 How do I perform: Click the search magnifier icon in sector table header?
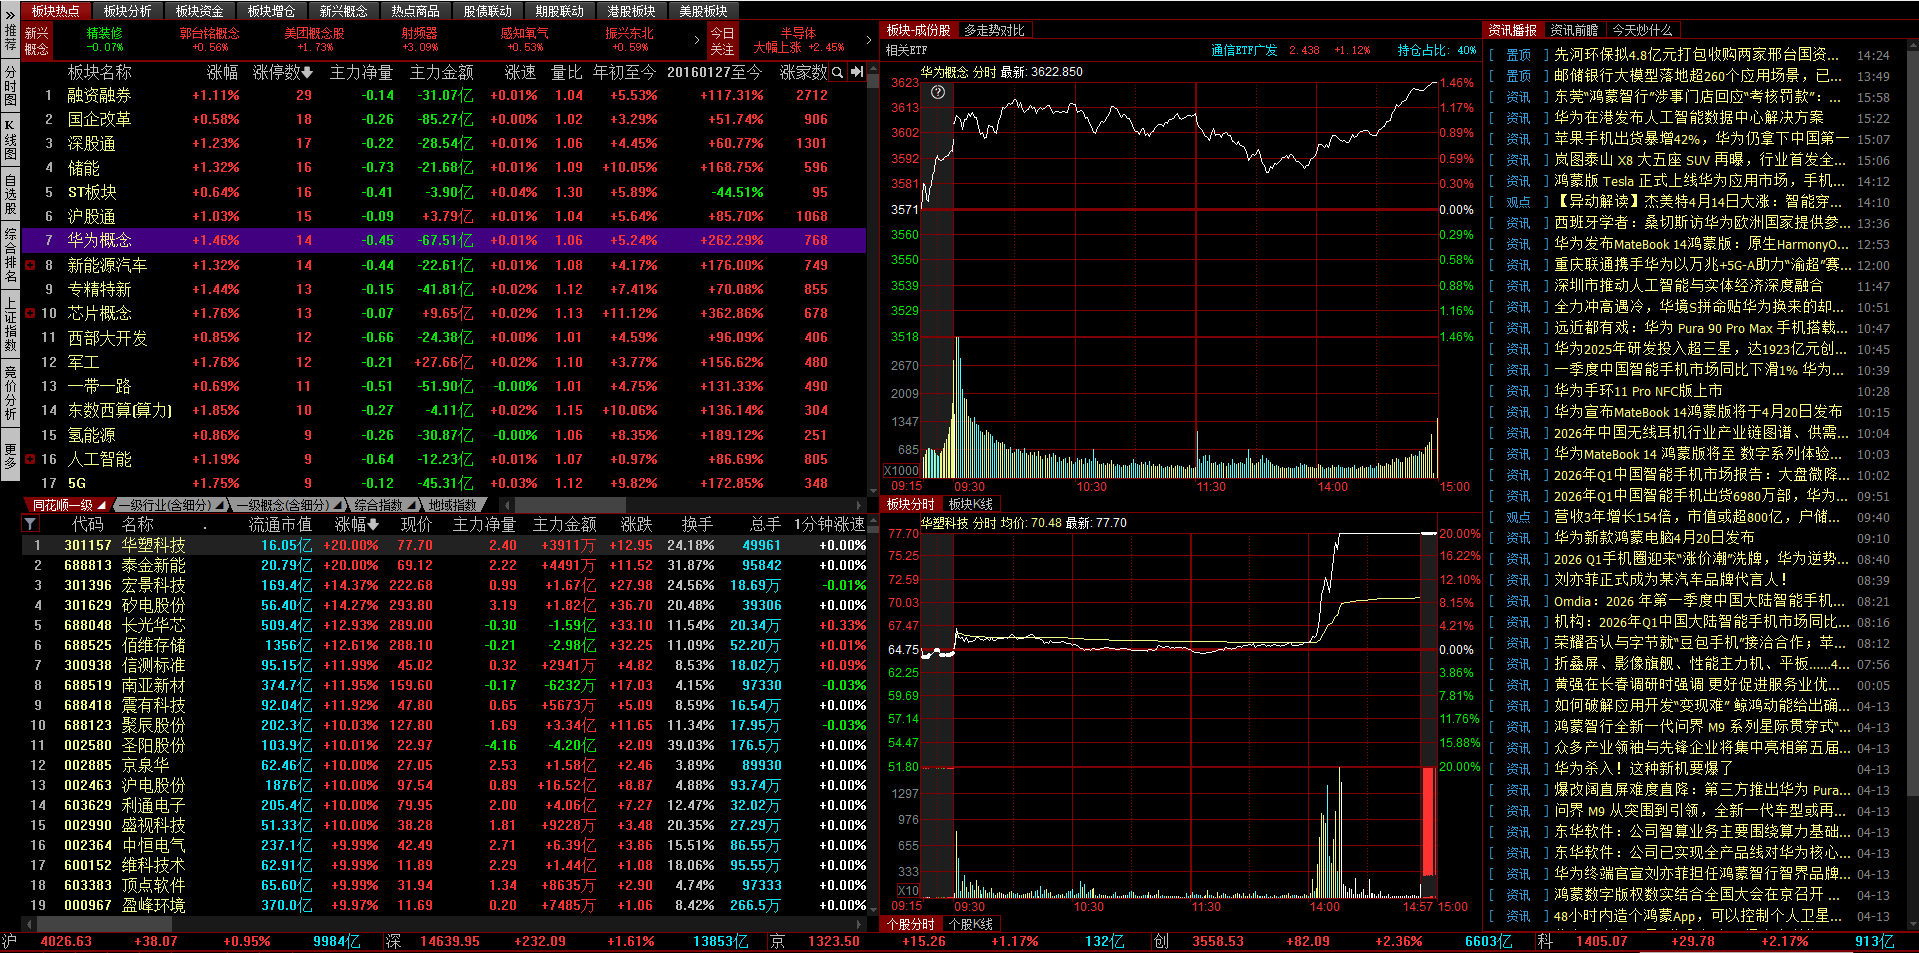(838, 72)
